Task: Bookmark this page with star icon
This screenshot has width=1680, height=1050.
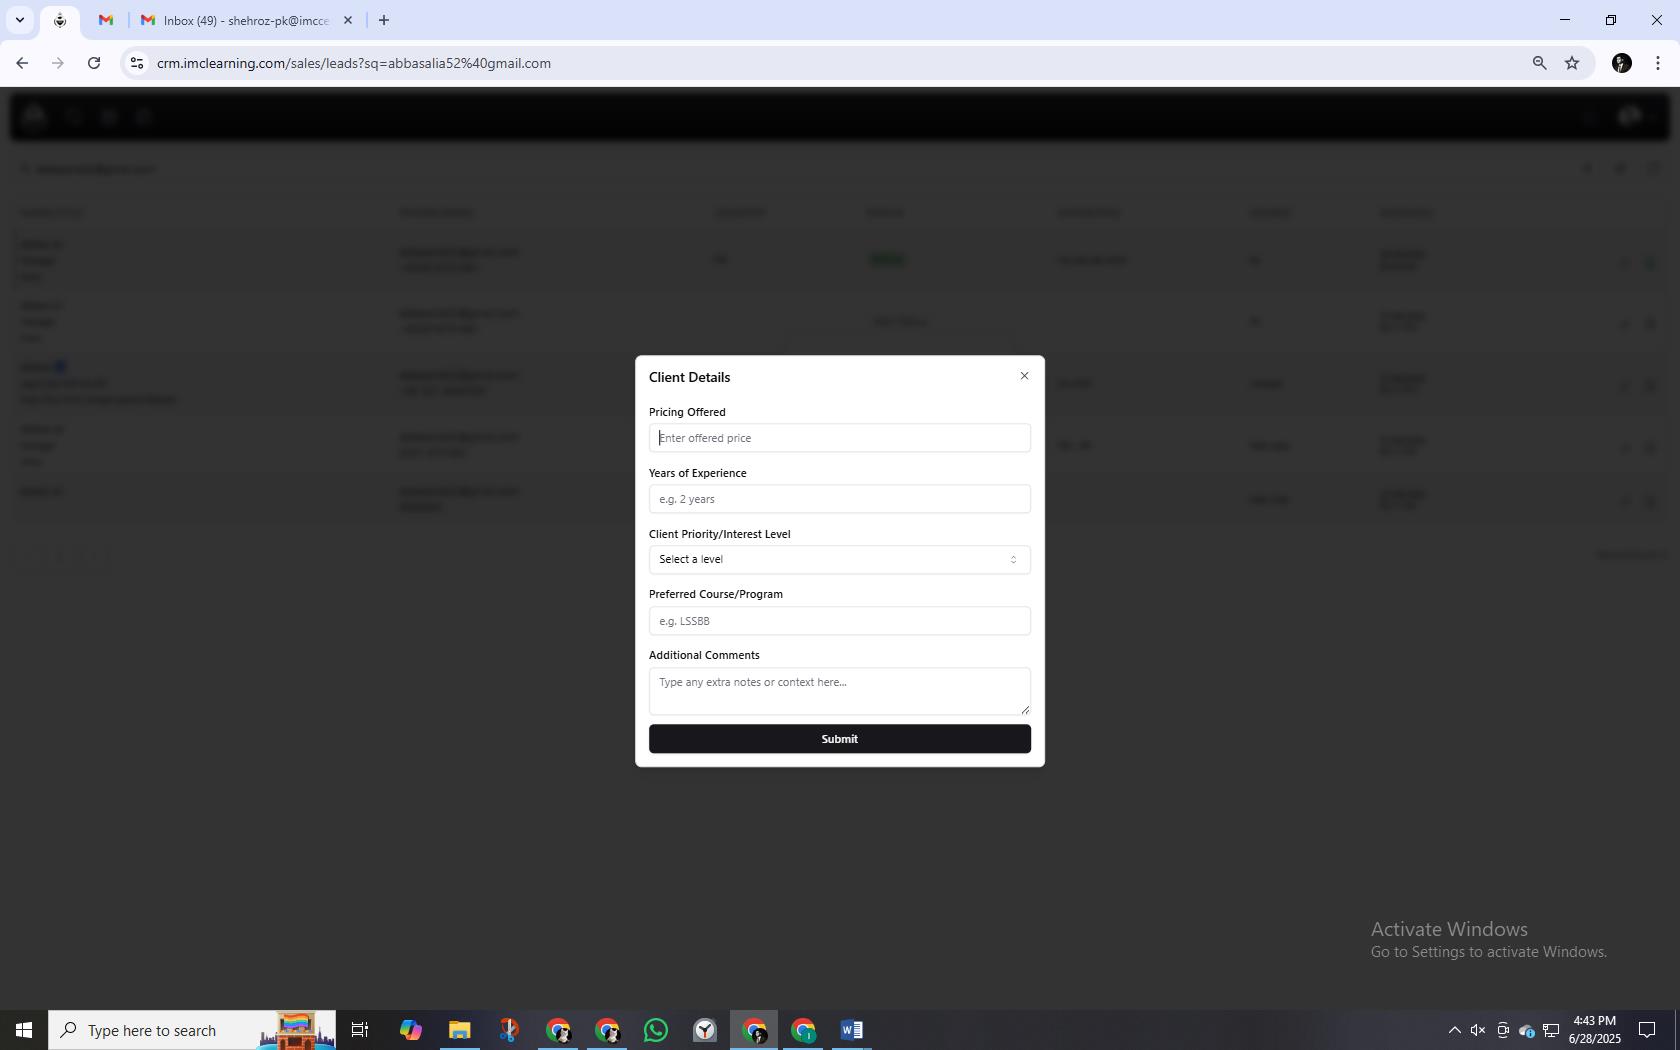Action: pyautogui.click(x=1572, y=63)
